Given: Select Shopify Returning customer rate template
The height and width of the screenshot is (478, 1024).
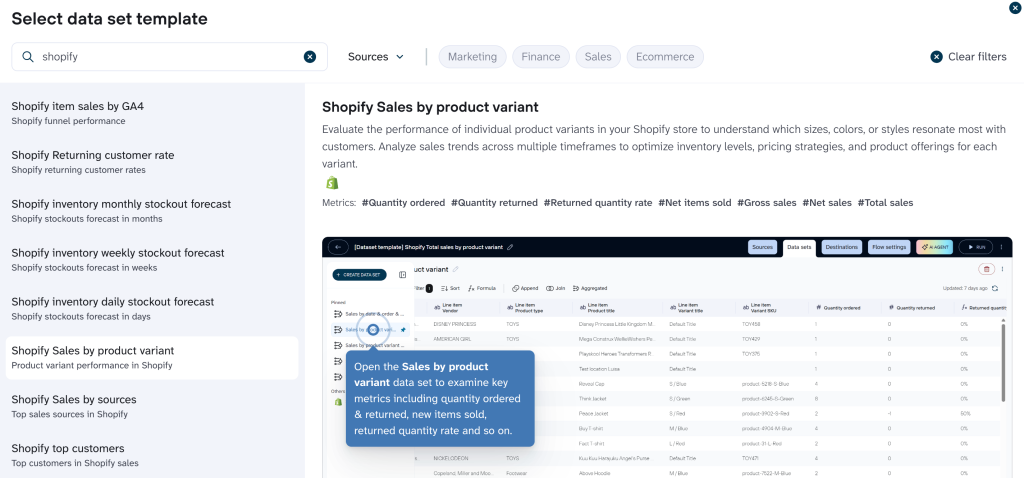Looking at the screenshot, I should pyautogui.click(x=152, y=161).
